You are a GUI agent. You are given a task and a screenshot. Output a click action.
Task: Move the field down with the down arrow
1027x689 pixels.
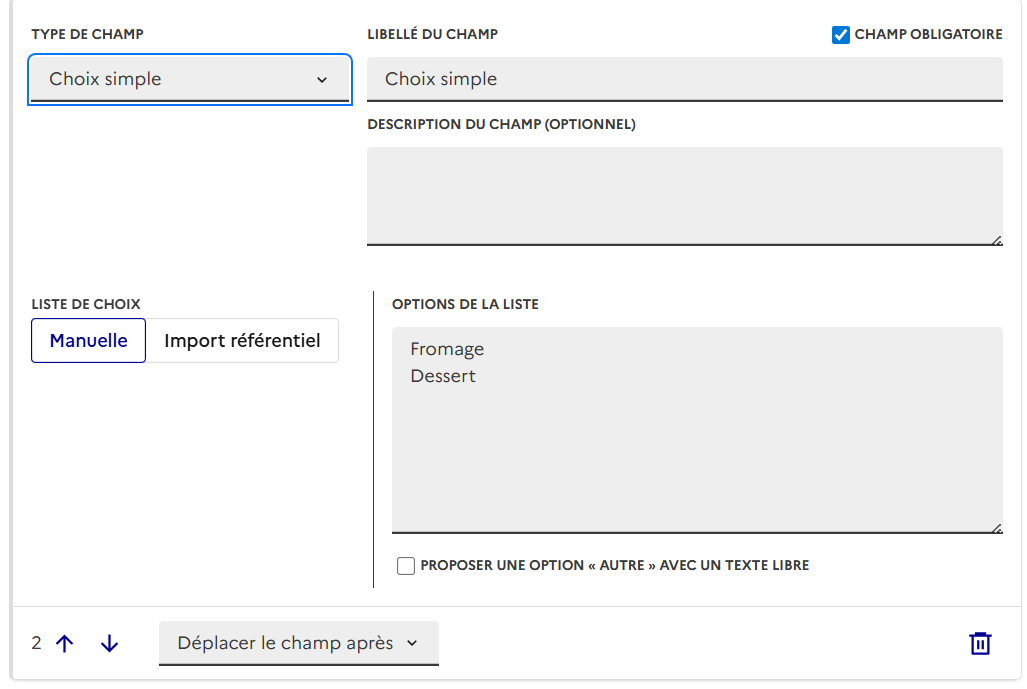(109, 644)
